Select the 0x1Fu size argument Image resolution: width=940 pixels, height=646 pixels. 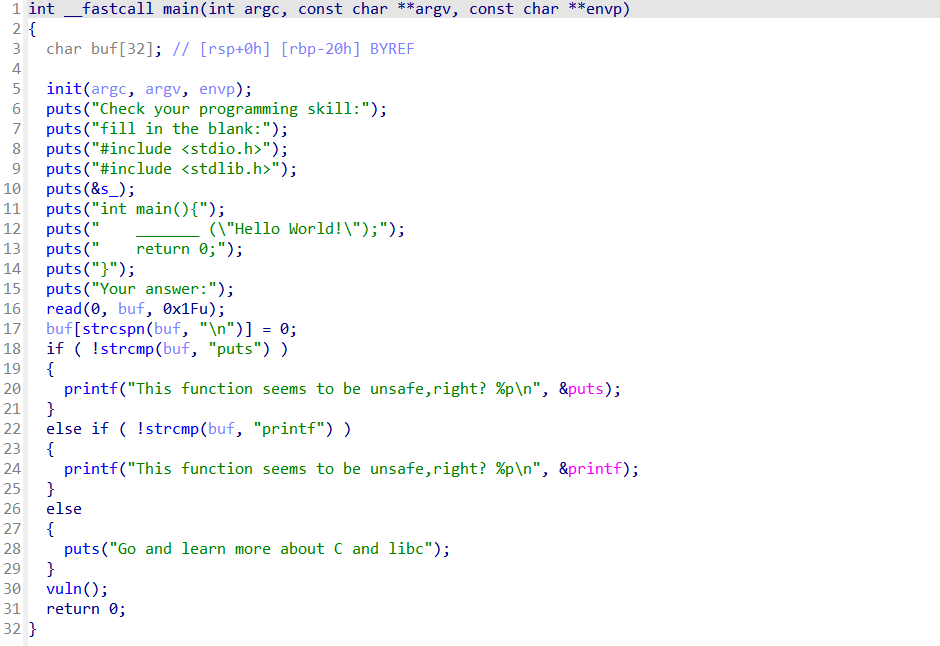coord(185,309)
